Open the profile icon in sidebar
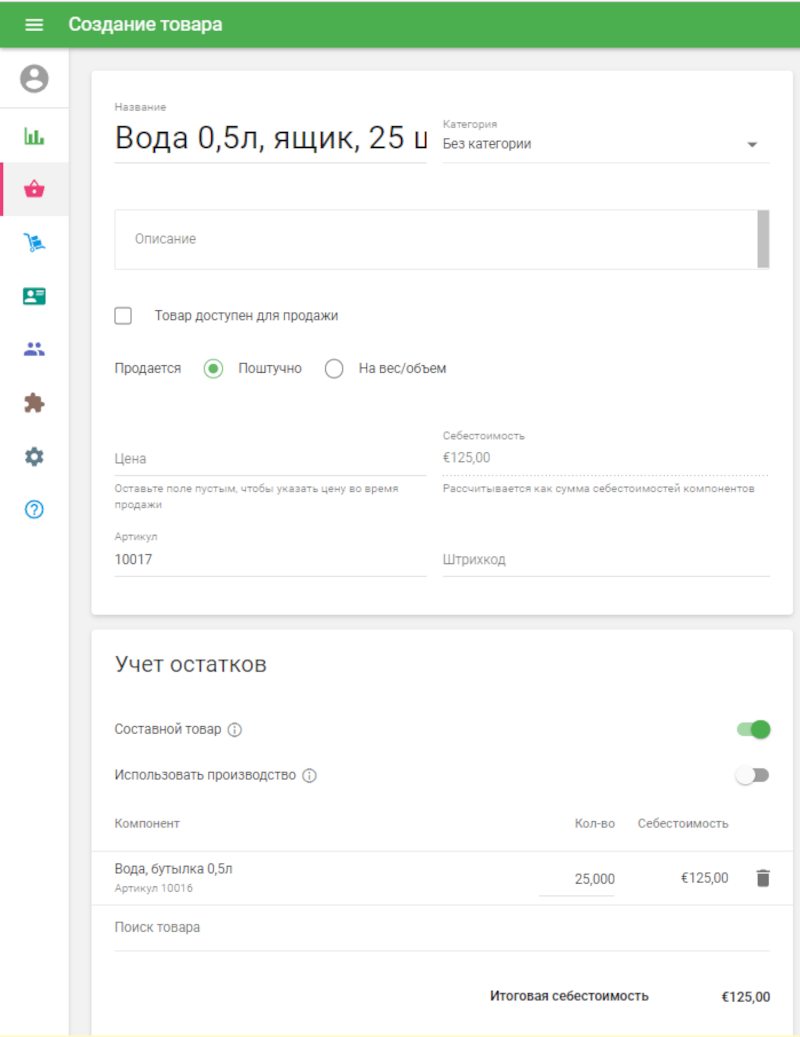The height and width of the screenshot is (1037, 800). coord(33,79)
